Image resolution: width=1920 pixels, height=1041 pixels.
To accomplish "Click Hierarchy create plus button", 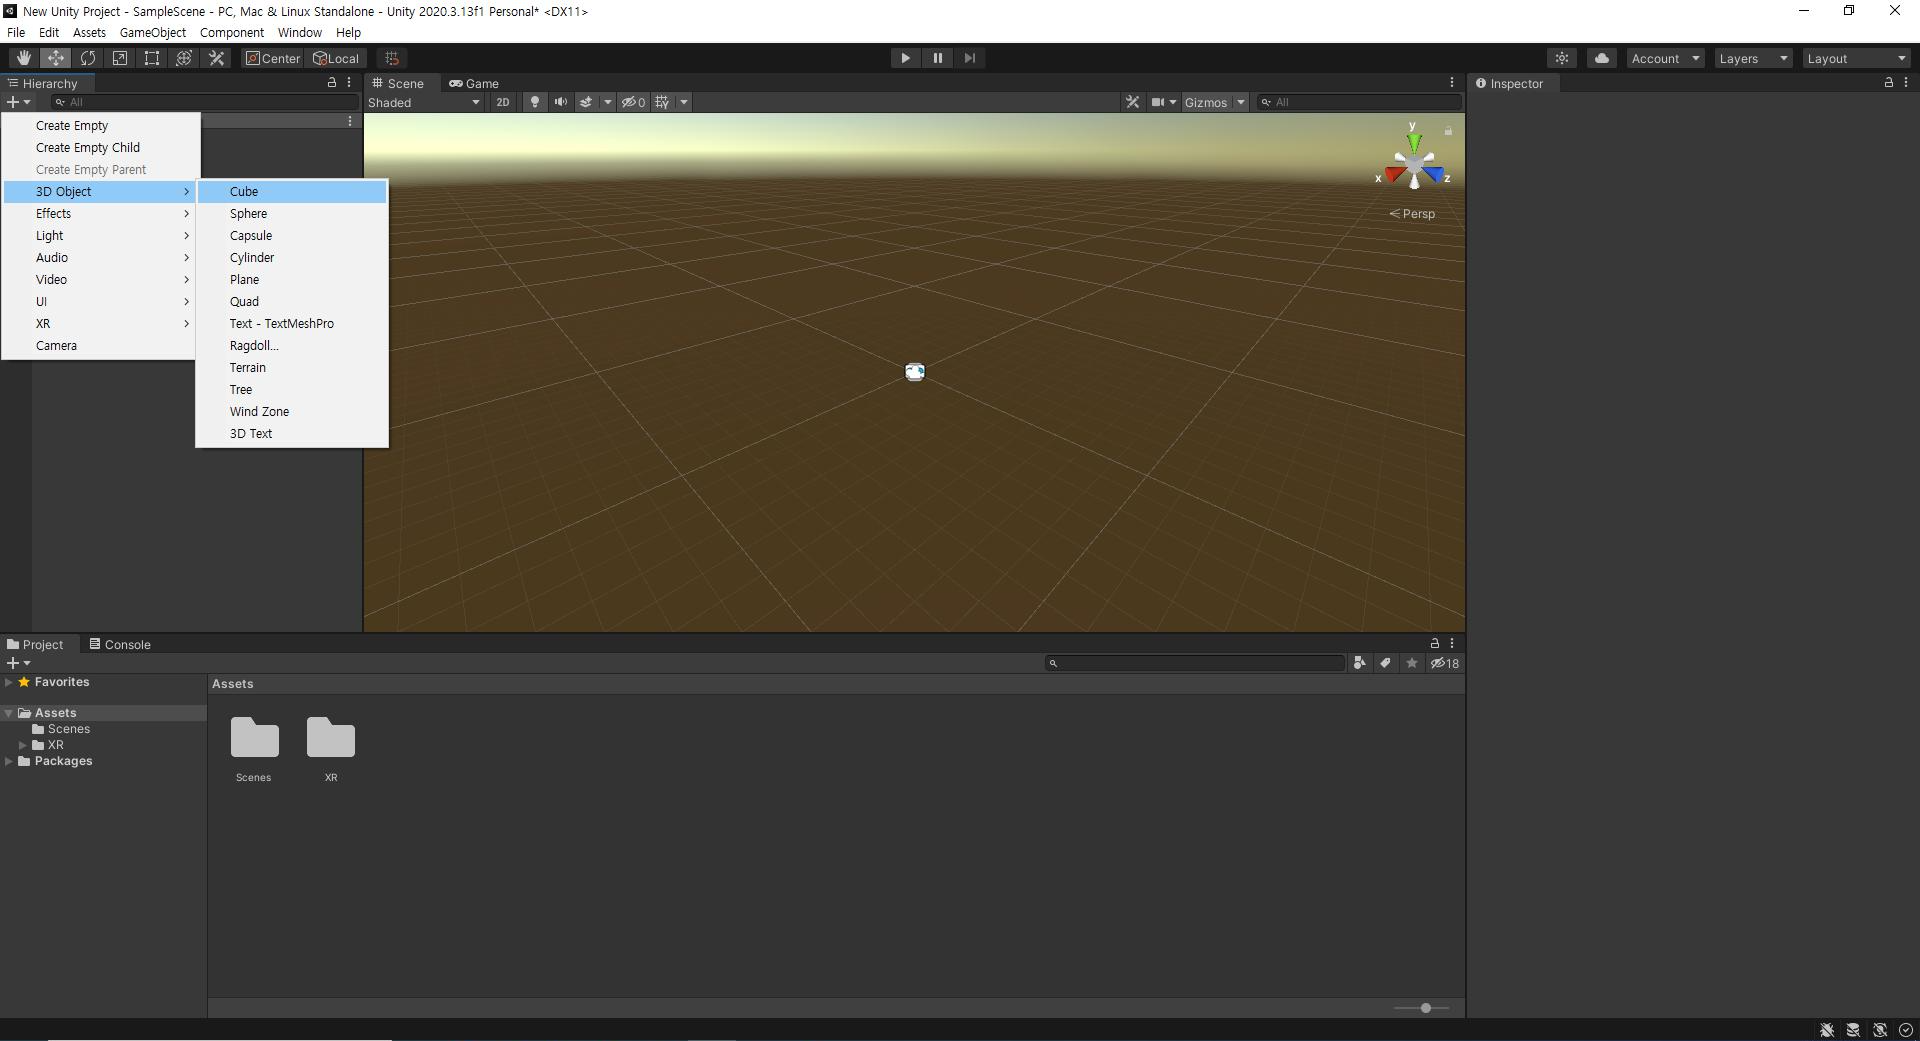I will [x=18, y=102].
